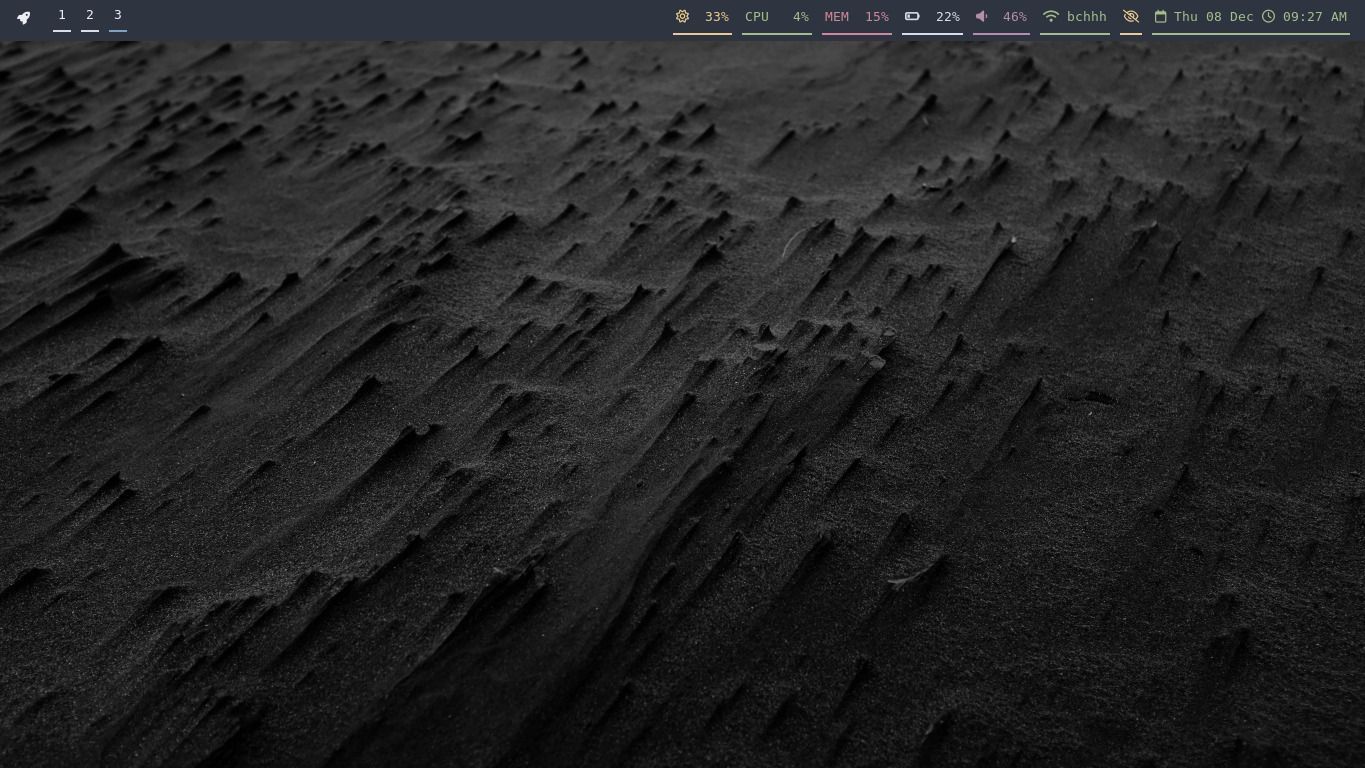This screenshot has height=768, width=1365.
Task: Open the battery status icon
Action: pyautogui.click(x=911, y=16)
